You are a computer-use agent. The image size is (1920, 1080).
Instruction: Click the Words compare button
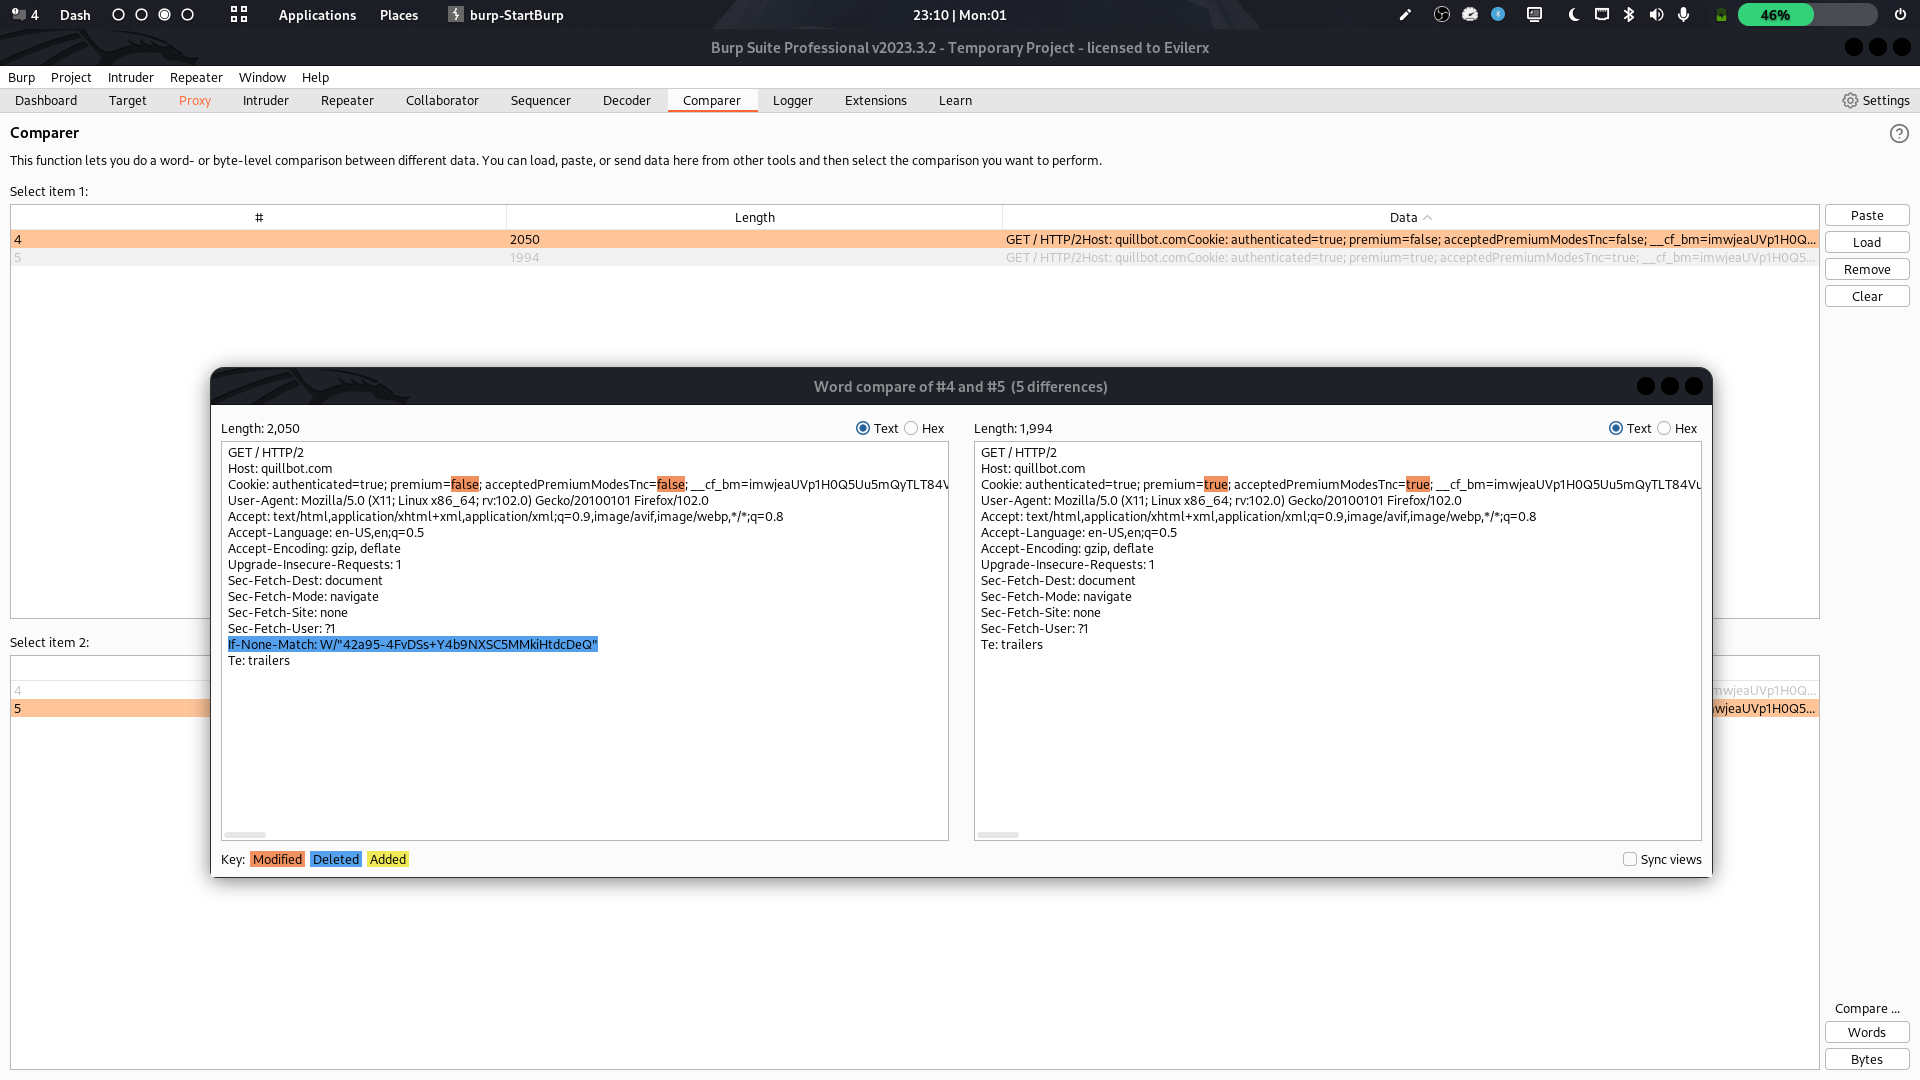click(x=1866, y=1032)
